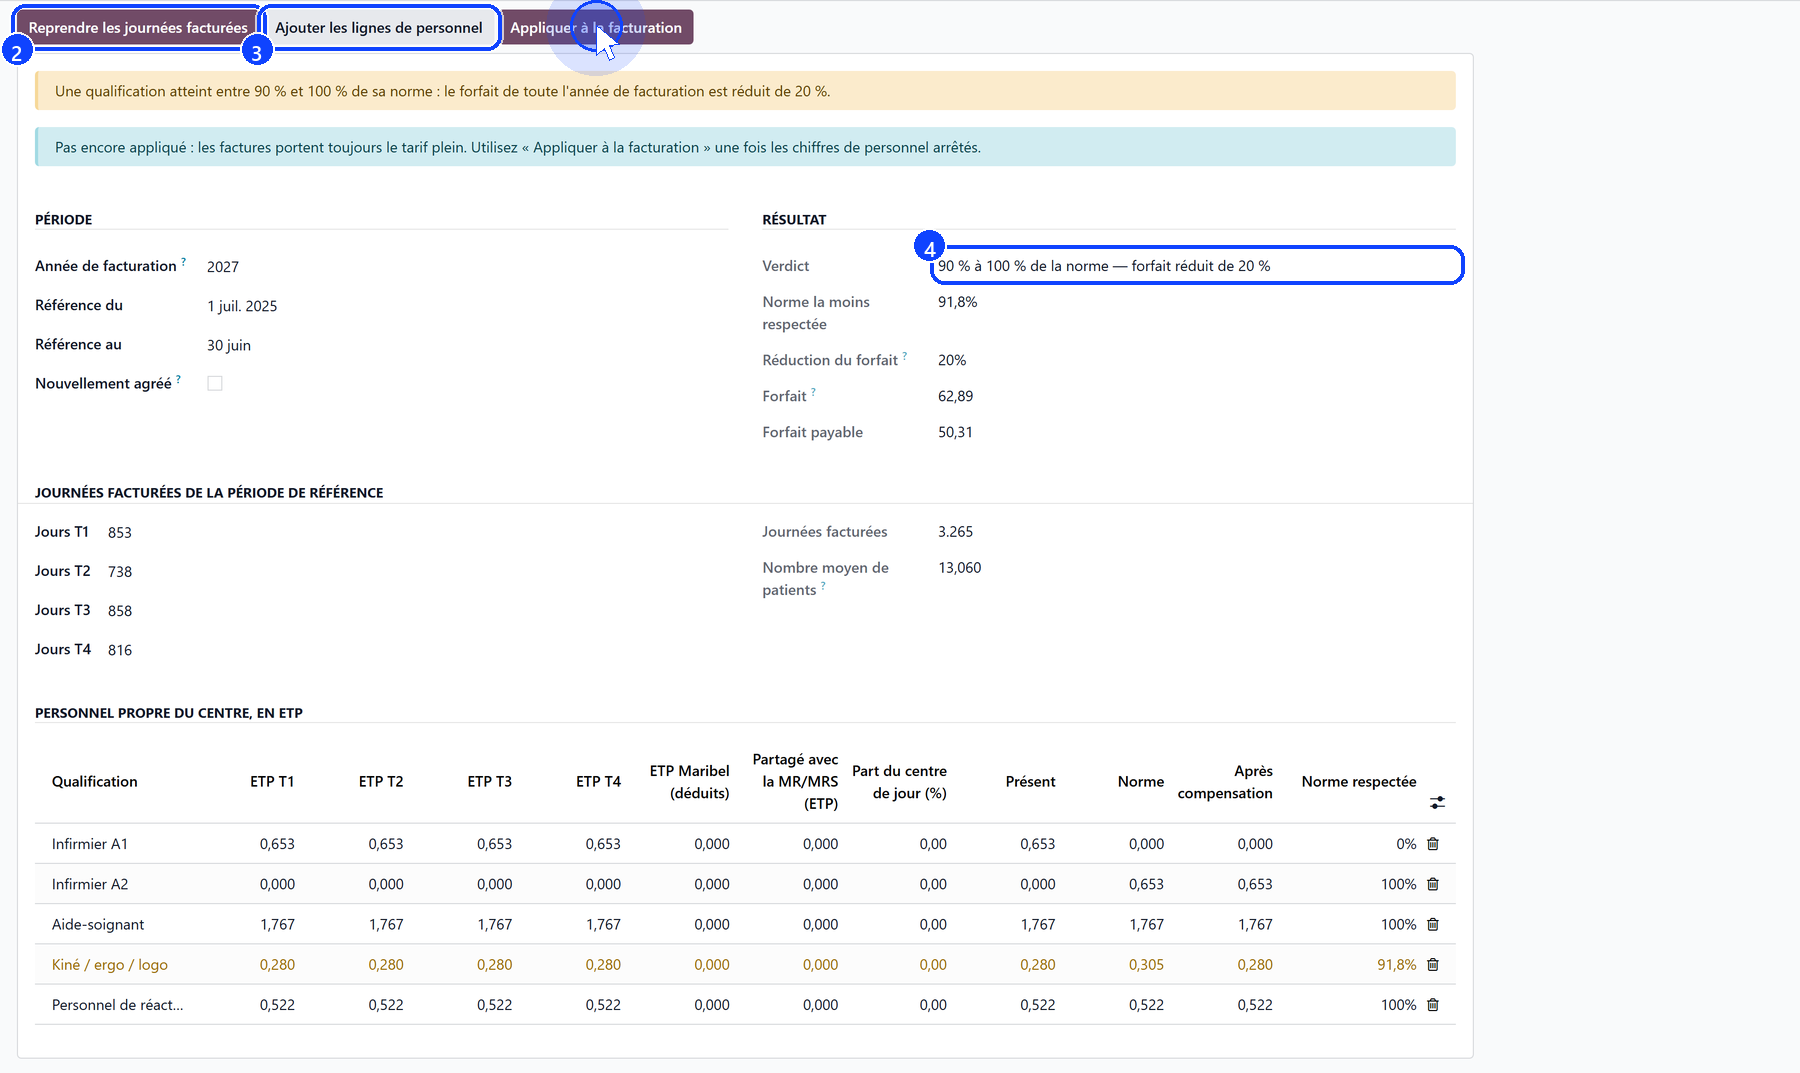Sort by the ETP T1 column header
This screenshot has width=1800, height=1073.
coord(272,782)
